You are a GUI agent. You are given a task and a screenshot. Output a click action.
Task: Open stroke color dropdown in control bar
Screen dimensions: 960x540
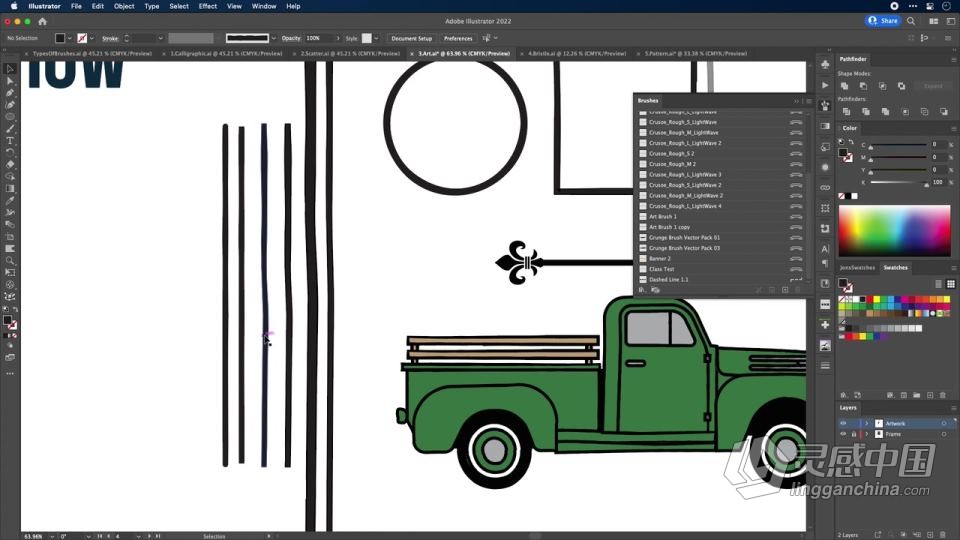tap(92, 38)
